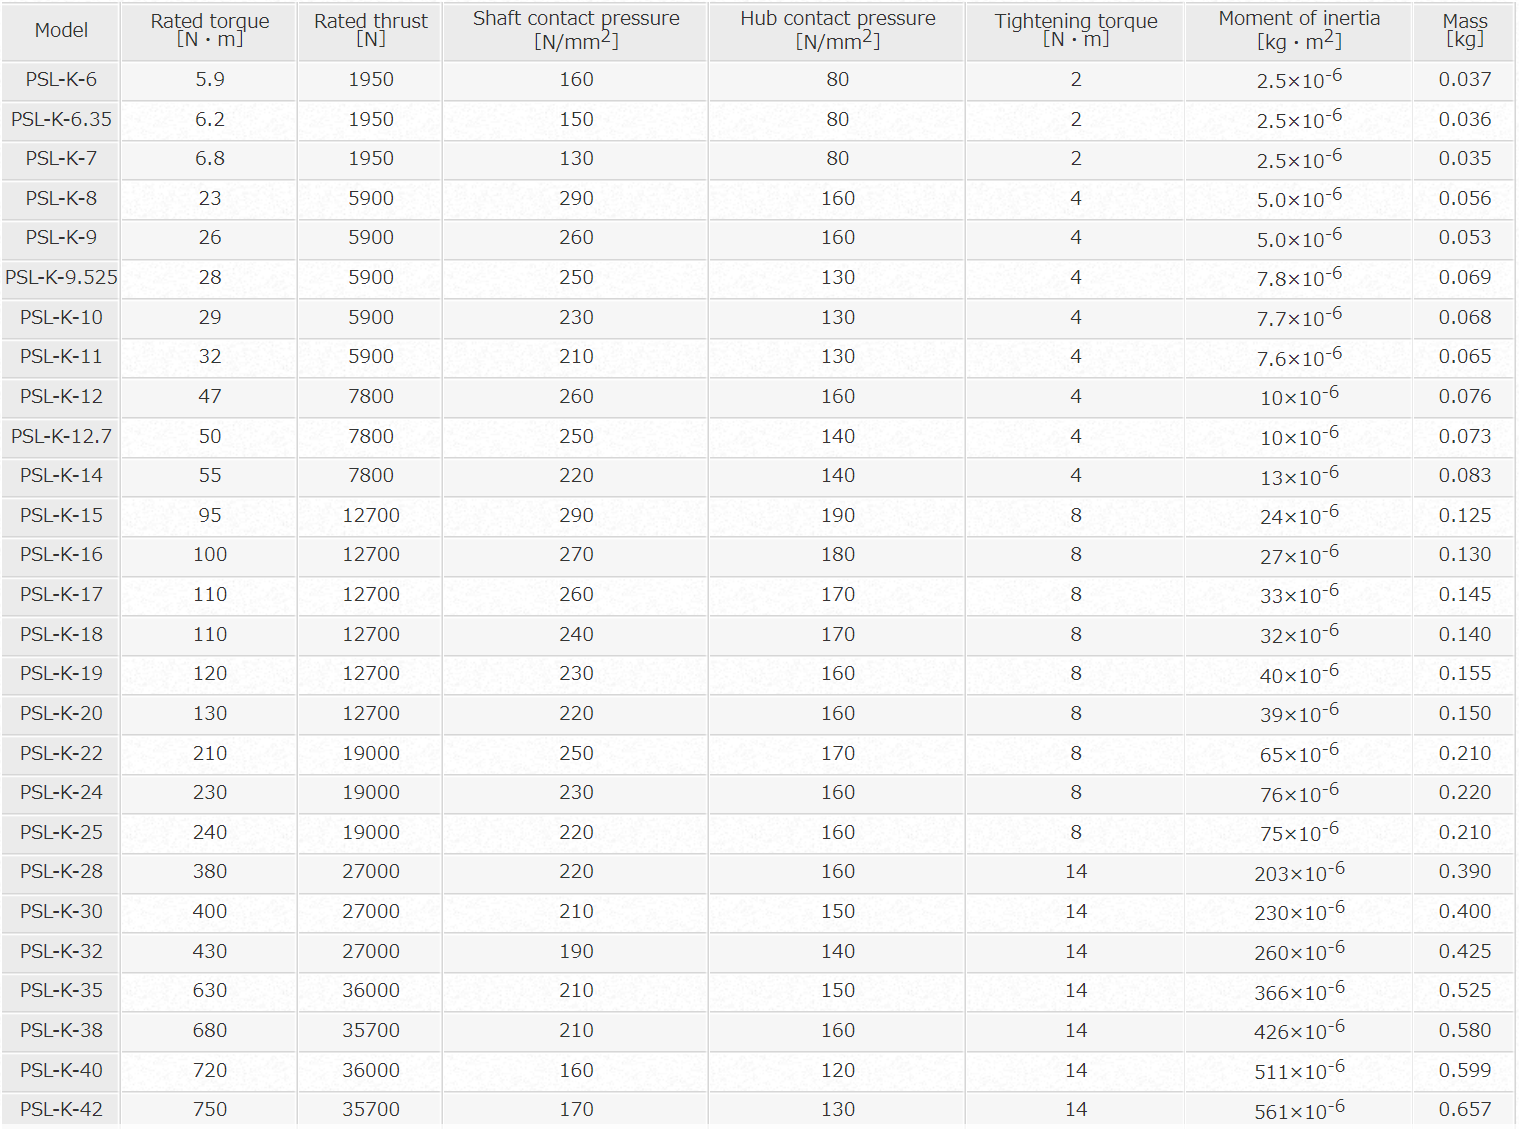Select model cell PSL-K-9.525
Screen dimensions: 1519x1129
point(61,278)
